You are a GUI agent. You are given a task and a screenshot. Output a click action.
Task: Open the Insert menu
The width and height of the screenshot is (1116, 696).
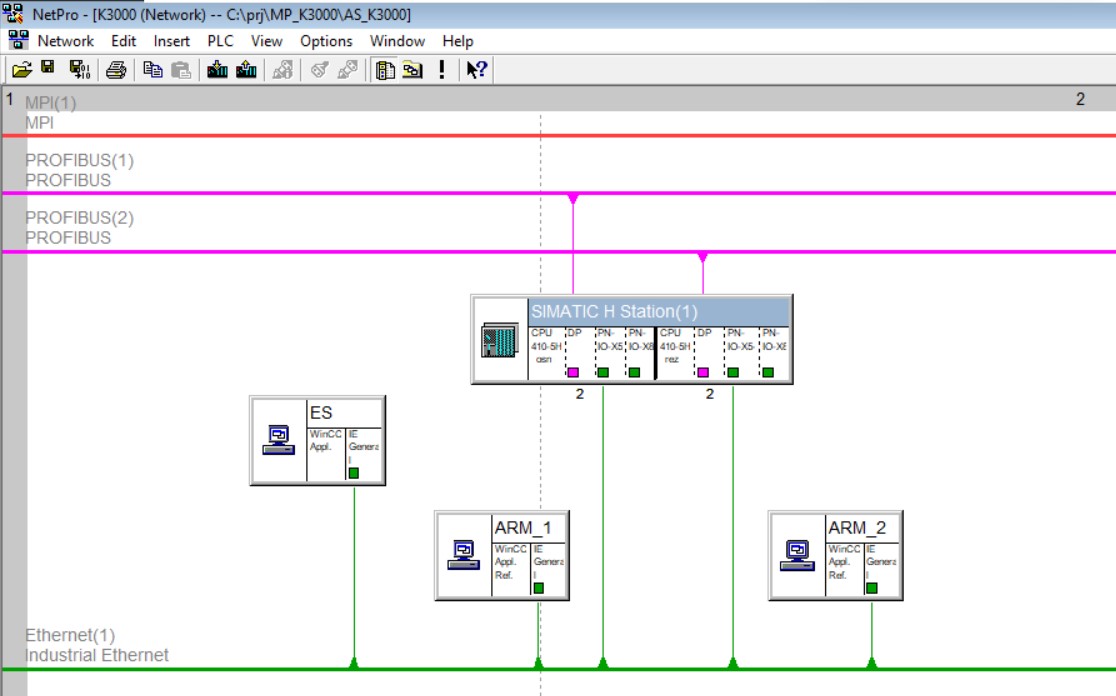pos(172,41)
